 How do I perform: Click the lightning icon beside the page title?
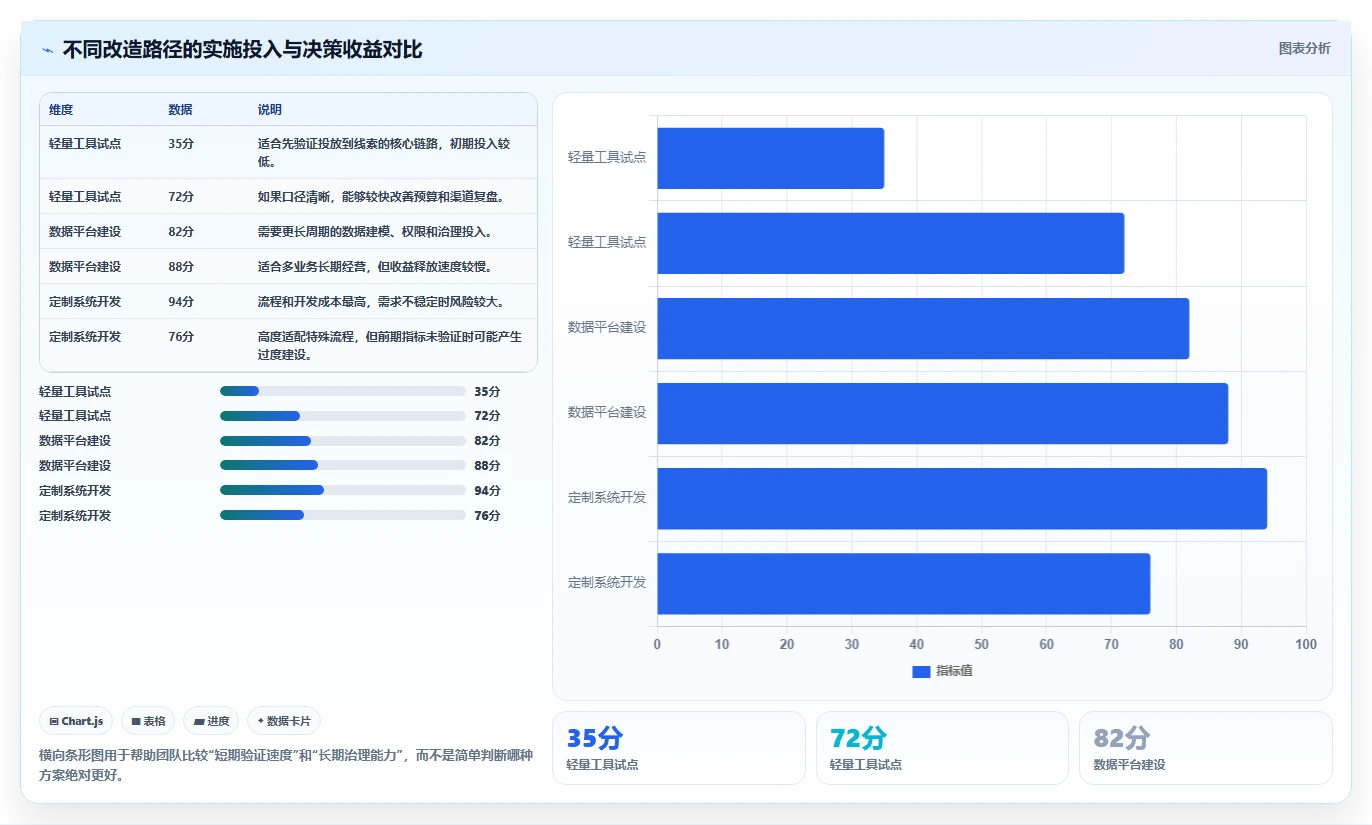(47, 50)
